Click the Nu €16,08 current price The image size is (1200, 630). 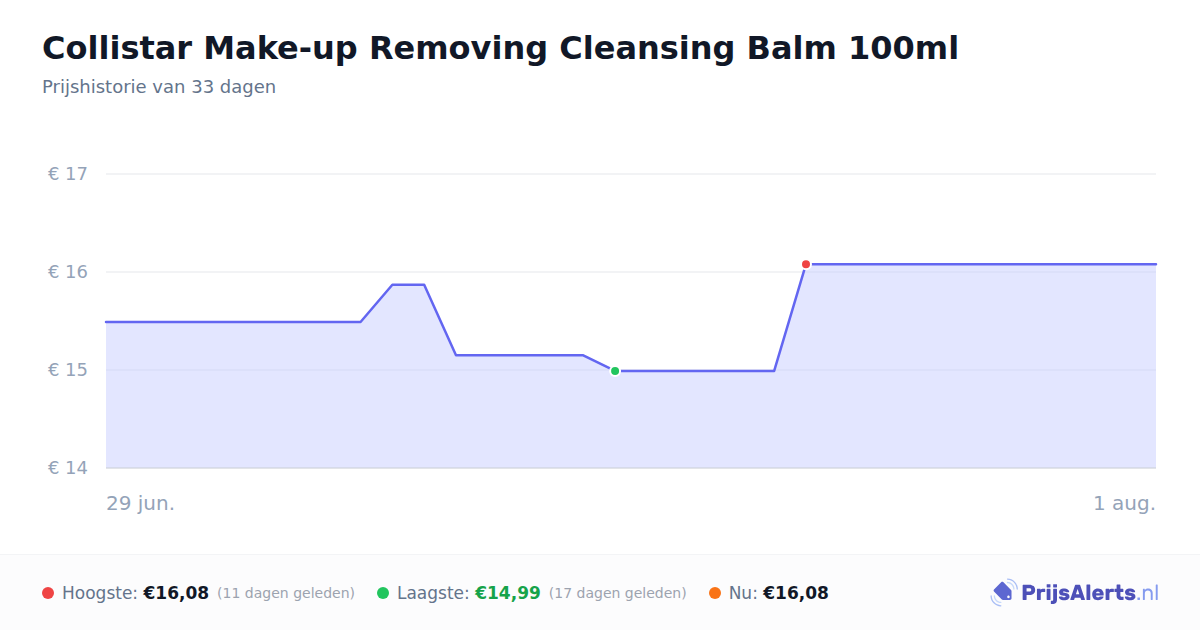(796, 593)
